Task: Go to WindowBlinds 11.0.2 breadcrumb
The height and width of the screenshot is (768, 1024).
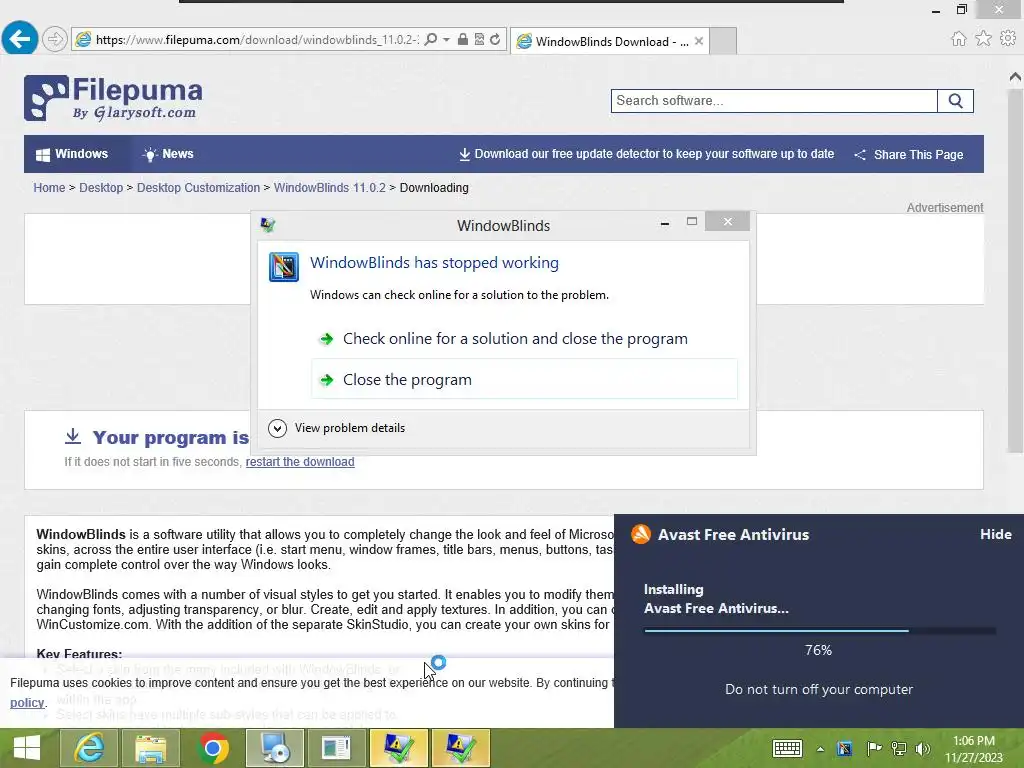Action: click(330, 187)
